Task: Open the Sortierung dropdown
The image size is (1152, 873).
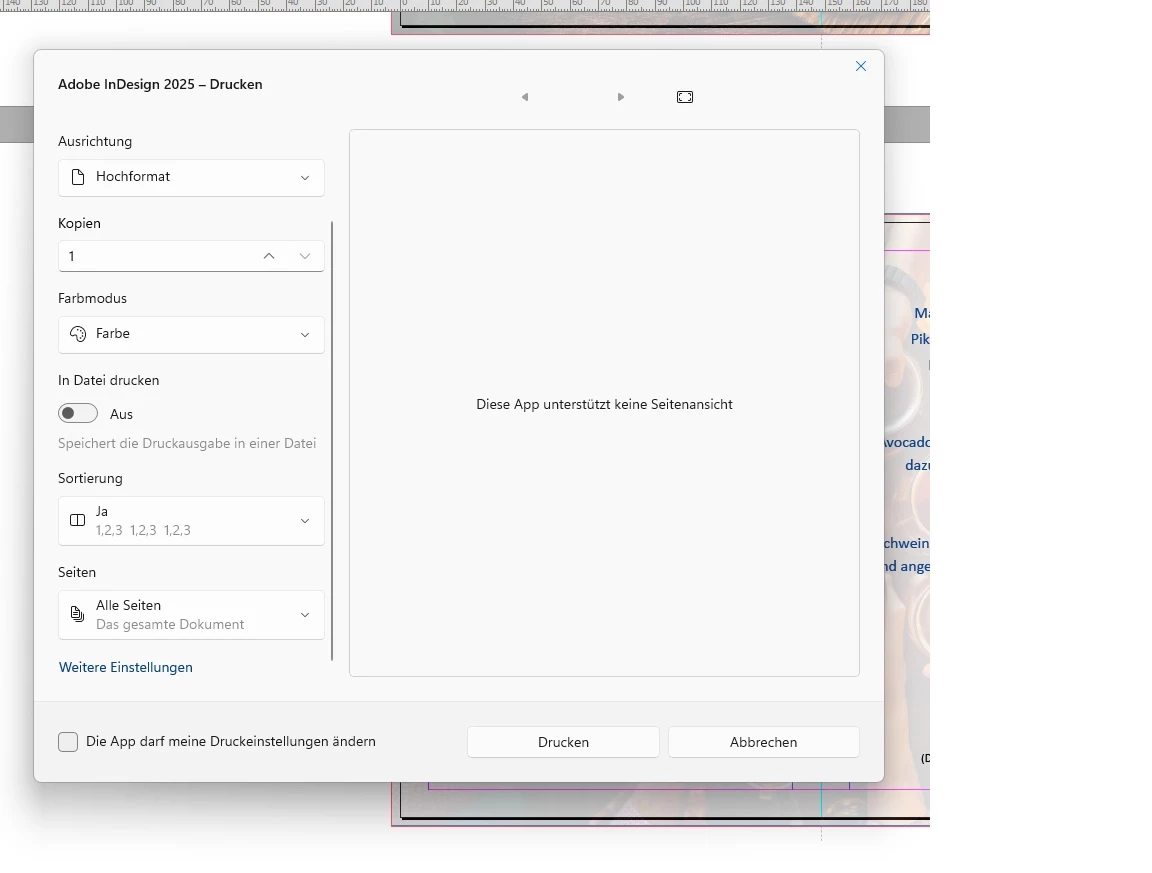Action: (x=191, y=520)
